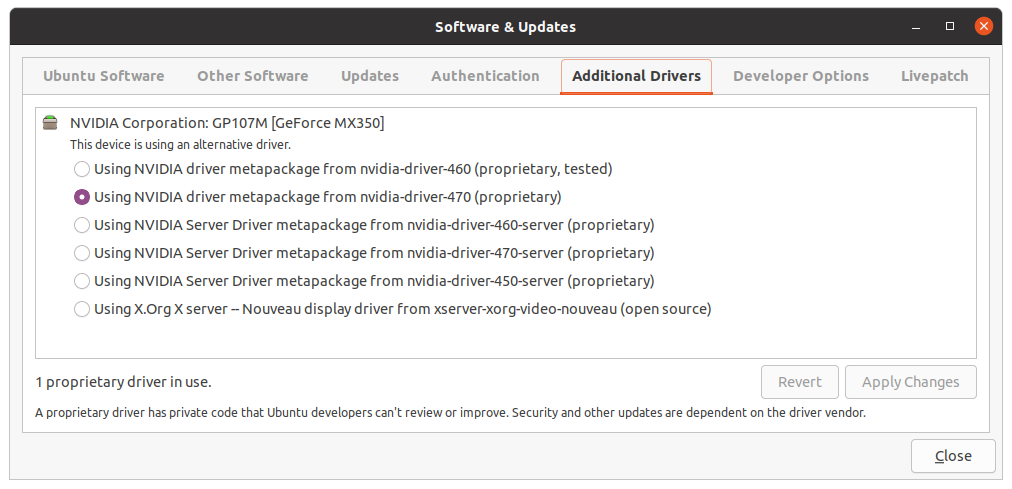The image size is (1012, 489).
Task: Click the 'This device is using an alternative driver' text
Action: pyautogui.click(x=180, y=145)
